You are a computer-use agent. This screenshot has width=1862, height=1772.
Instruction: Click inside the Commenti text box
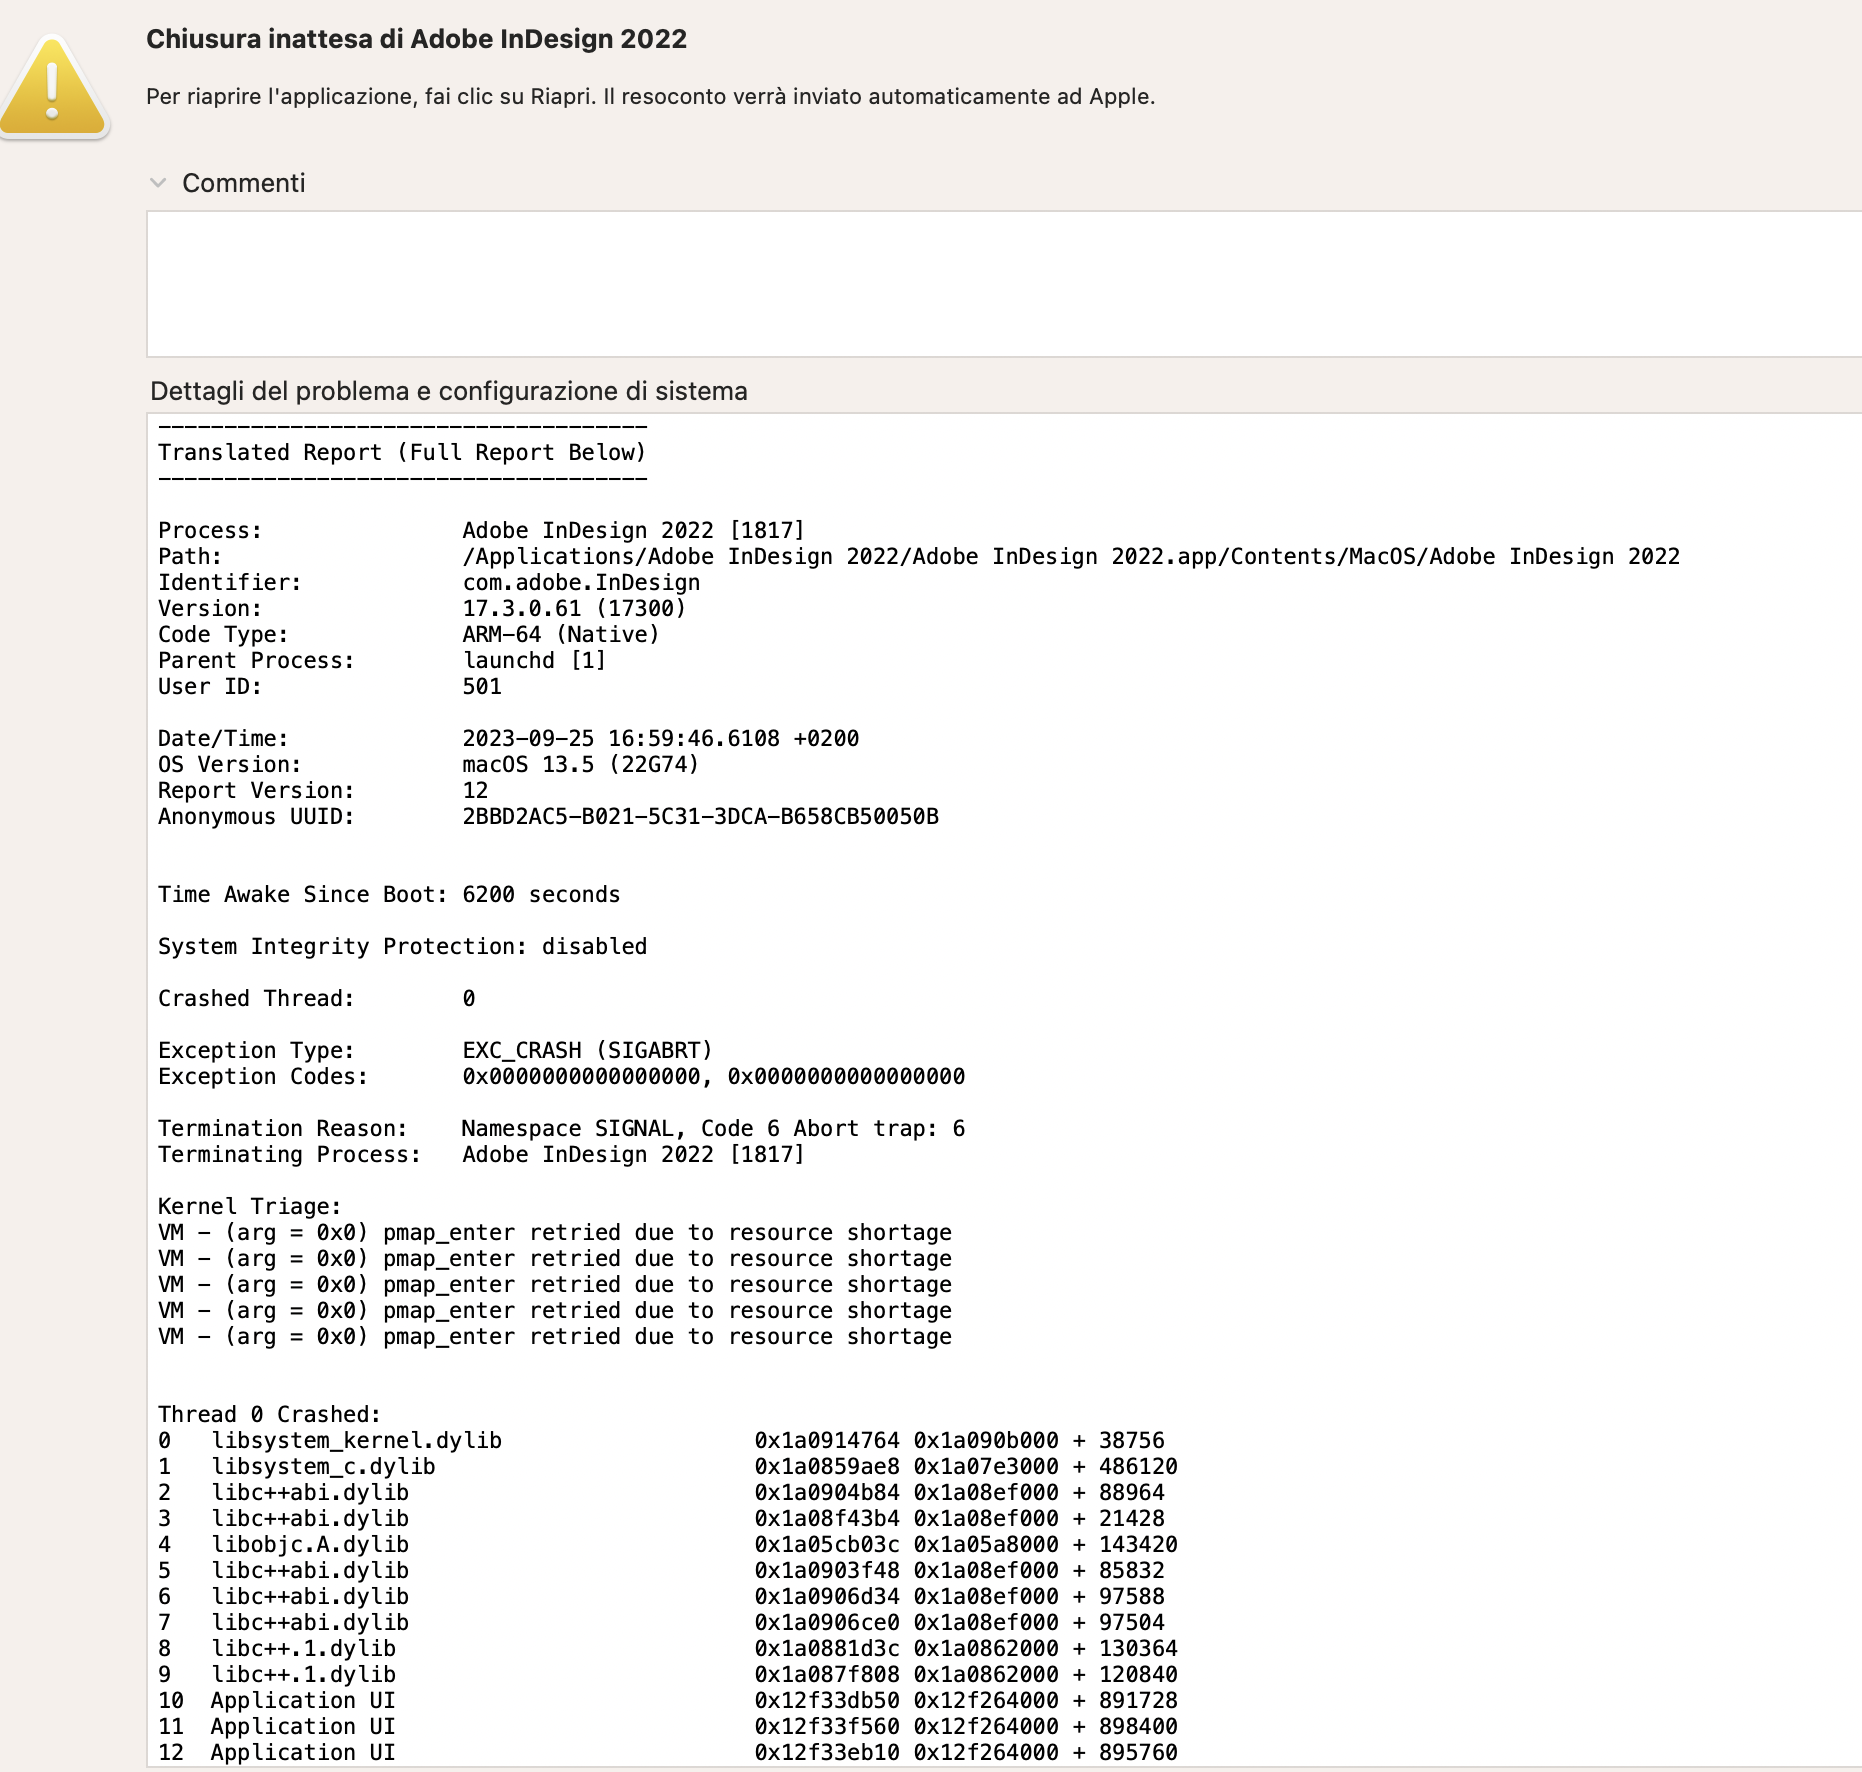coord(1004,284)
